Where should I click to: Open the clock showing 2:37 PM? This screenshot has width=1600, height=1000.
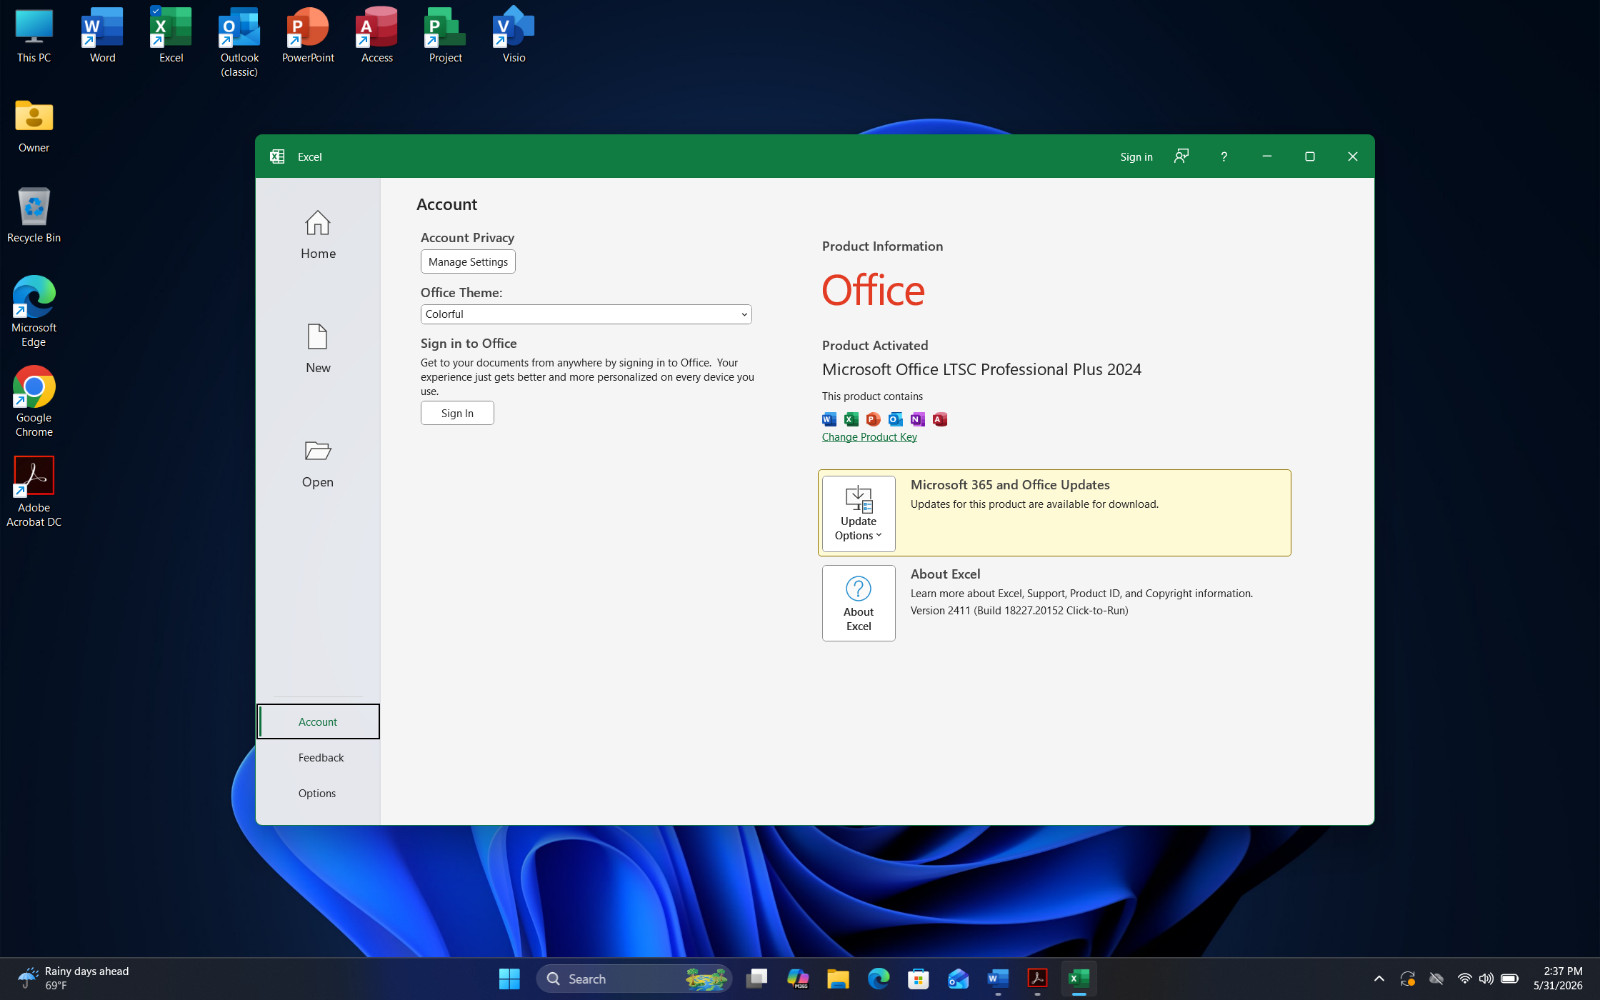[1558, 979]
